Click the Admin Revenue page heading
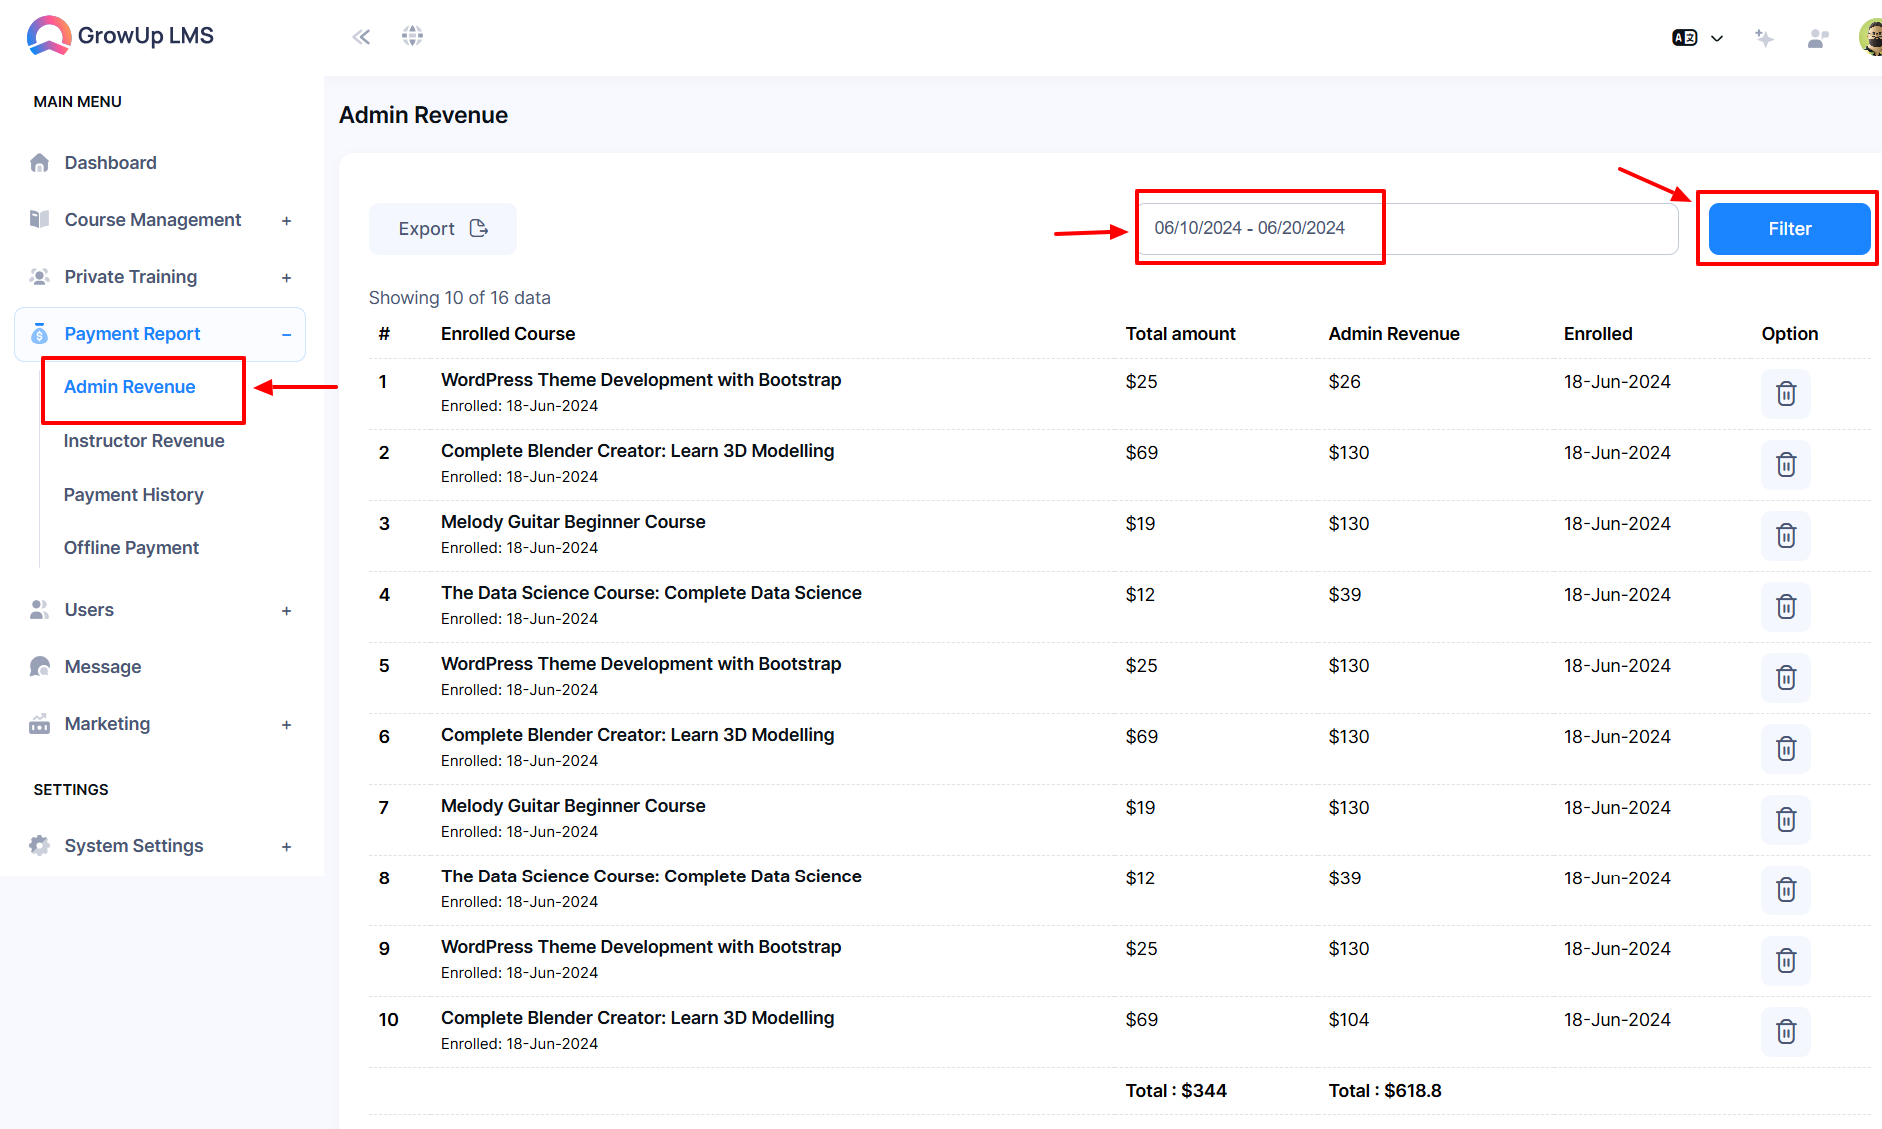The image size is (1882, 1129). coord(423,115)
